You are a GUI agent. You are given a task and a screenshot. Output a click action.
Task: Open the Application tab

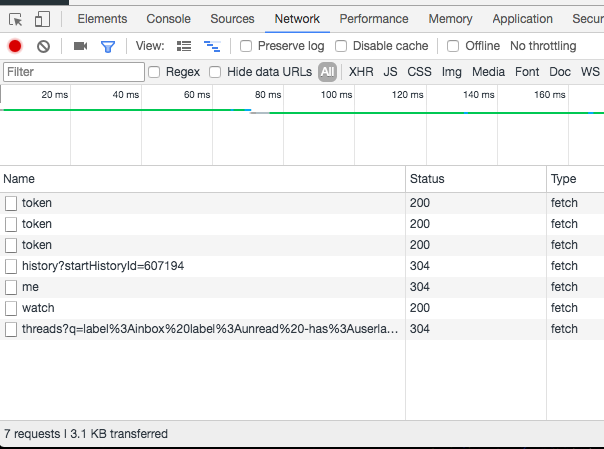(522, 19)
